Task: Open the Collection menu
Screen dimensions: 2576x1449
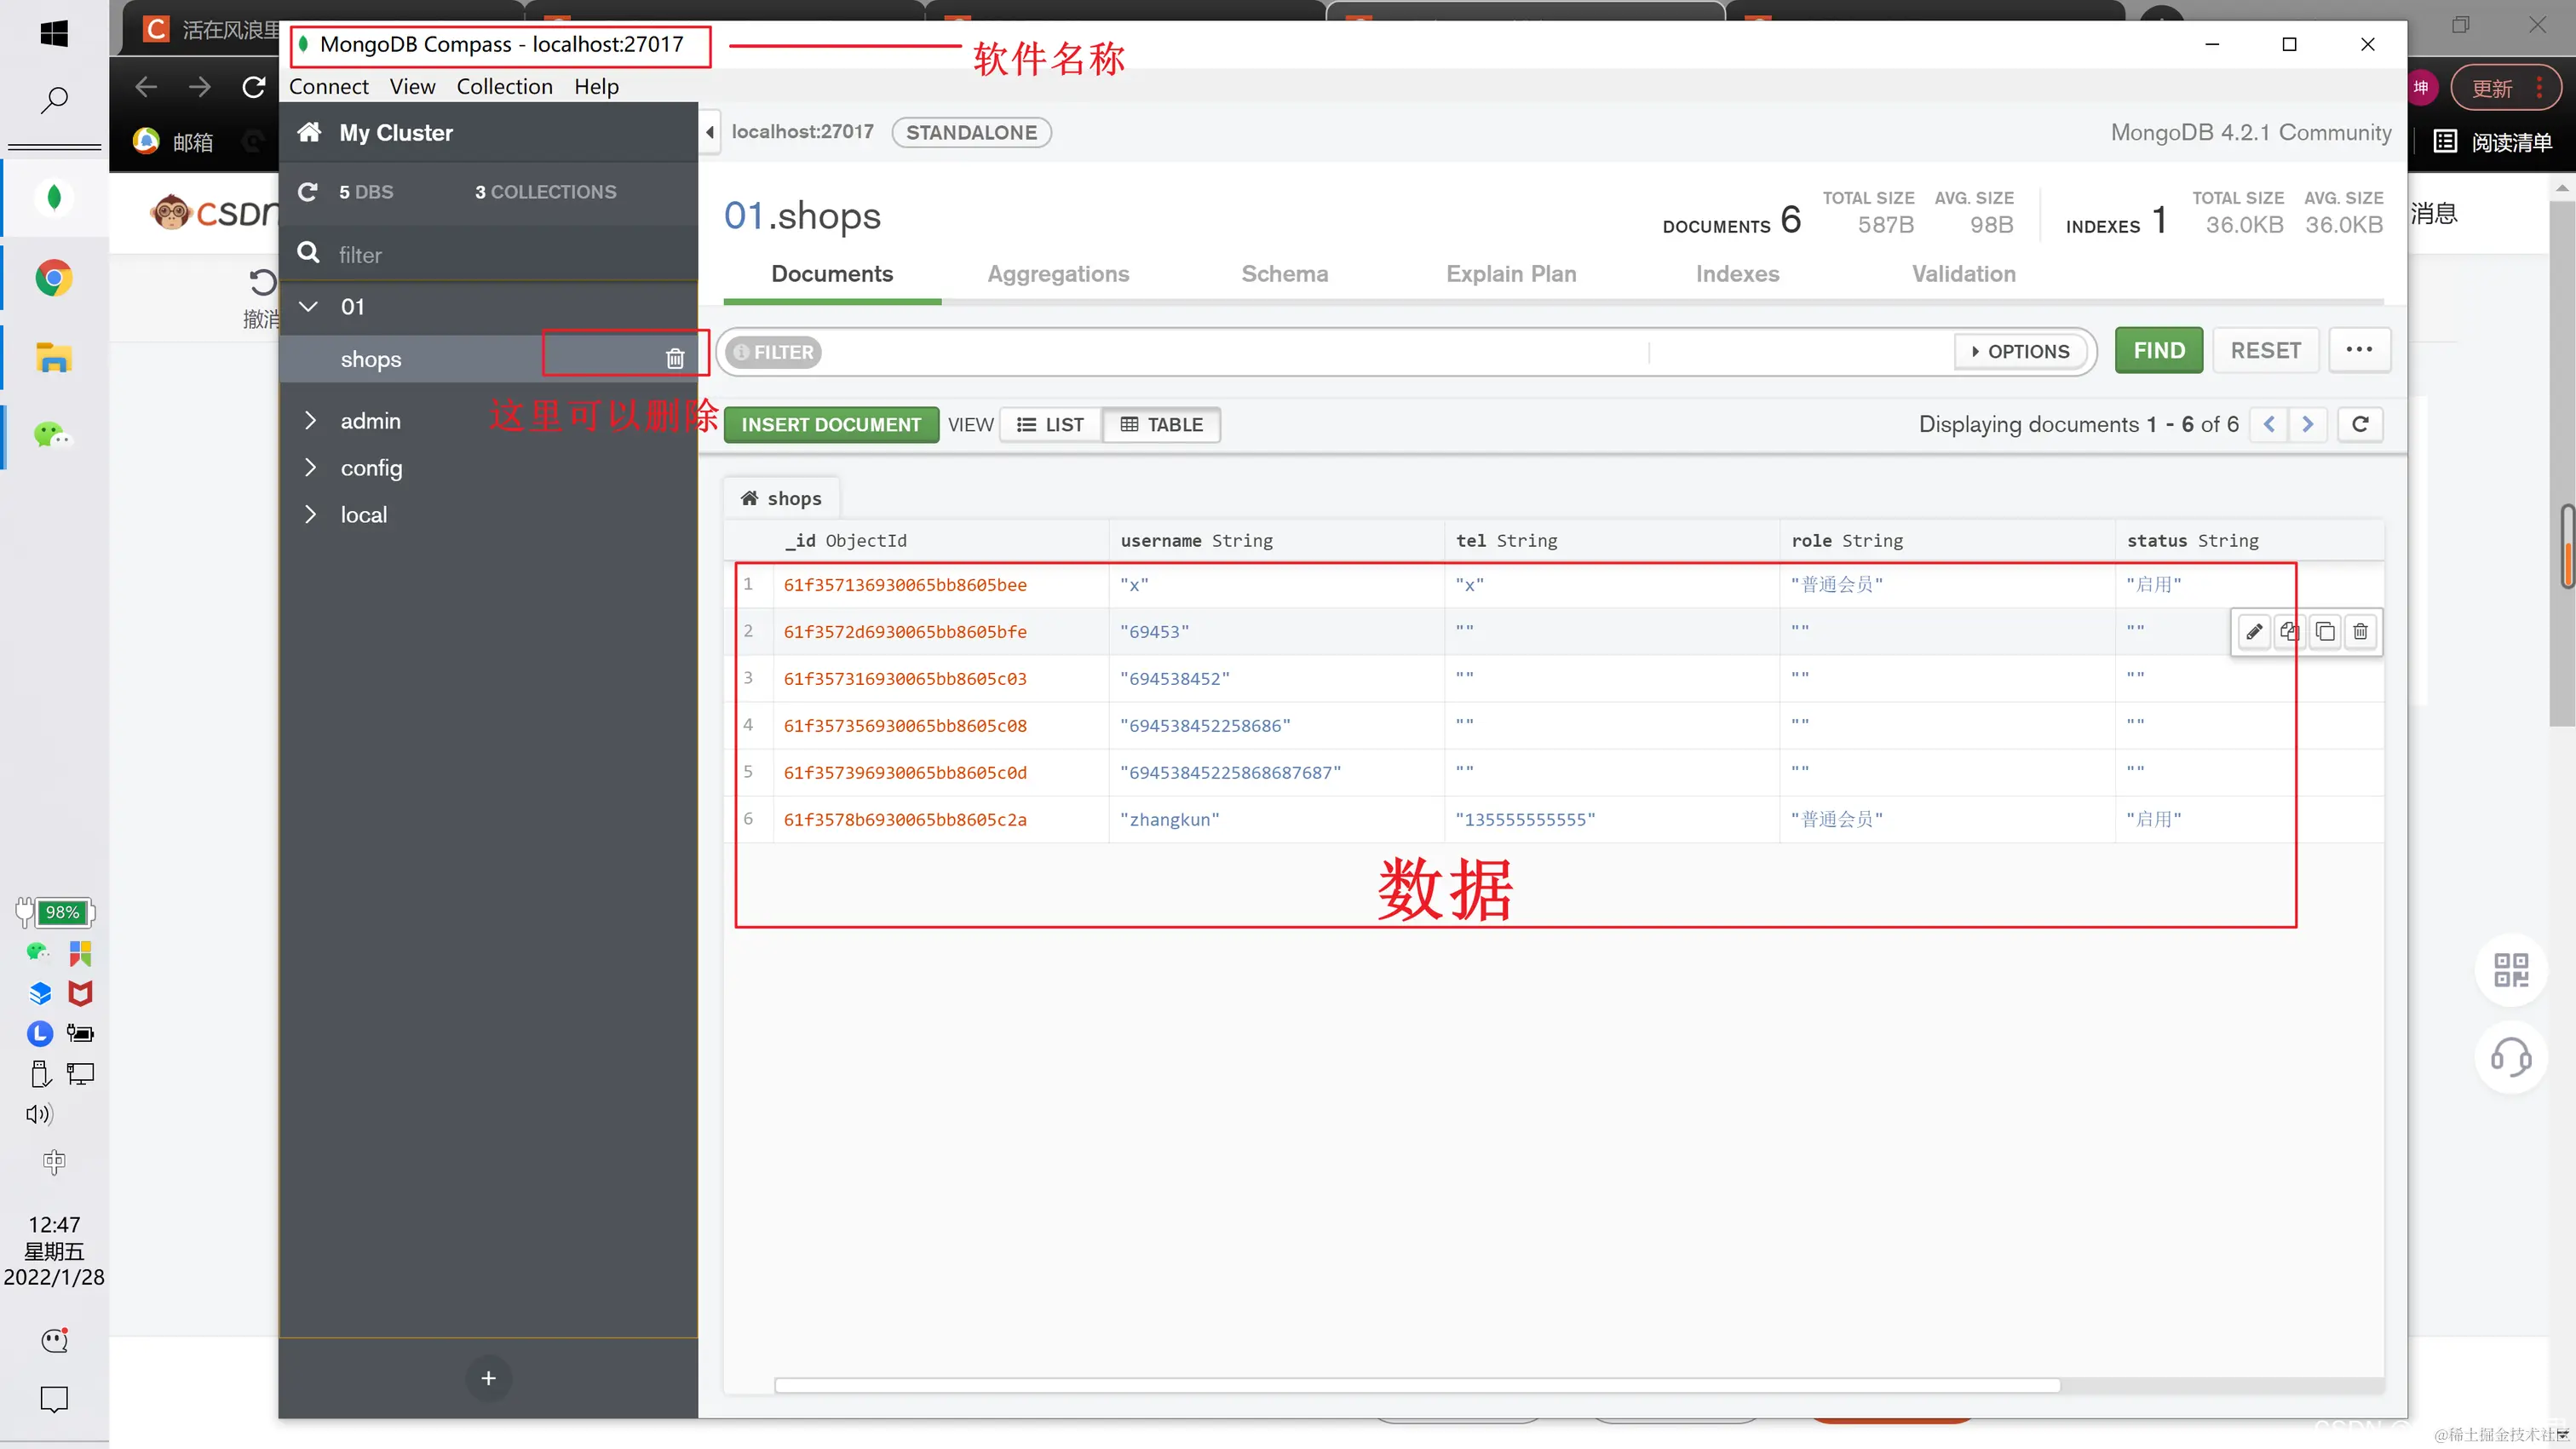Action: tap(504, 86)
